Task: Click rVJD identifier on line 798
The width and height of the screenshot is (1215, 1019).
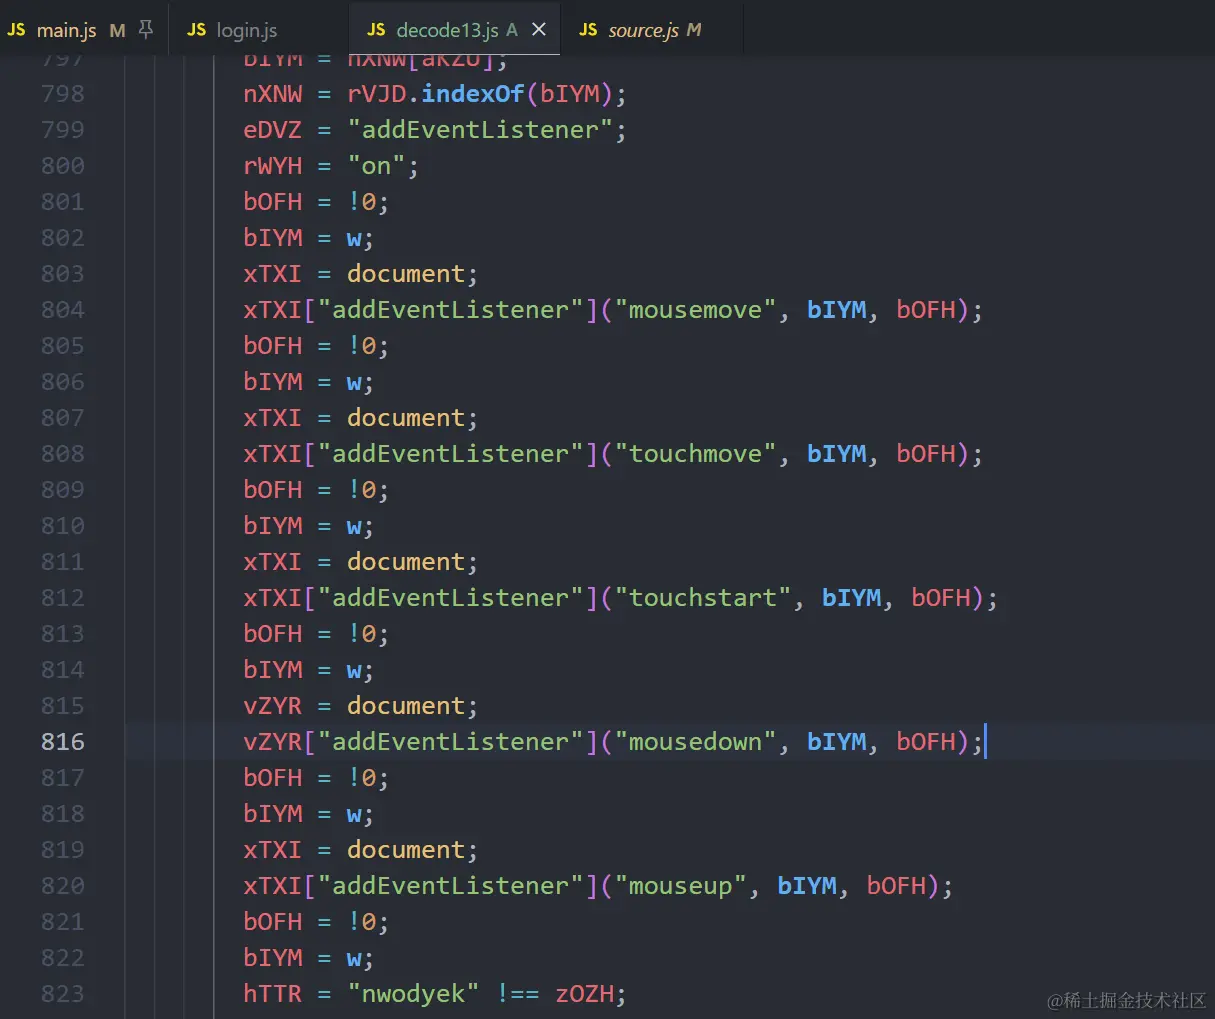Action: (377, 94)
